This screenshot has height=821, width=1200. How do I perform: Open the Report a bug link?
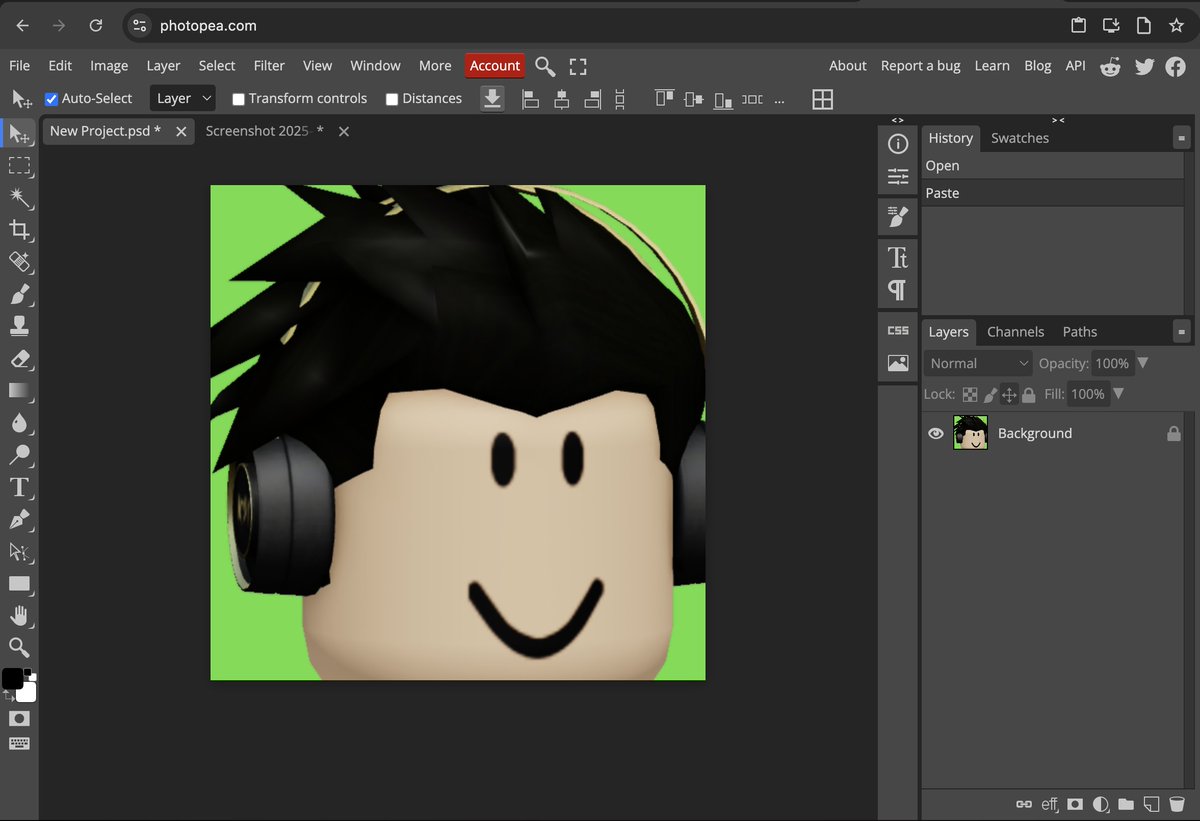(x=920, y=66)
